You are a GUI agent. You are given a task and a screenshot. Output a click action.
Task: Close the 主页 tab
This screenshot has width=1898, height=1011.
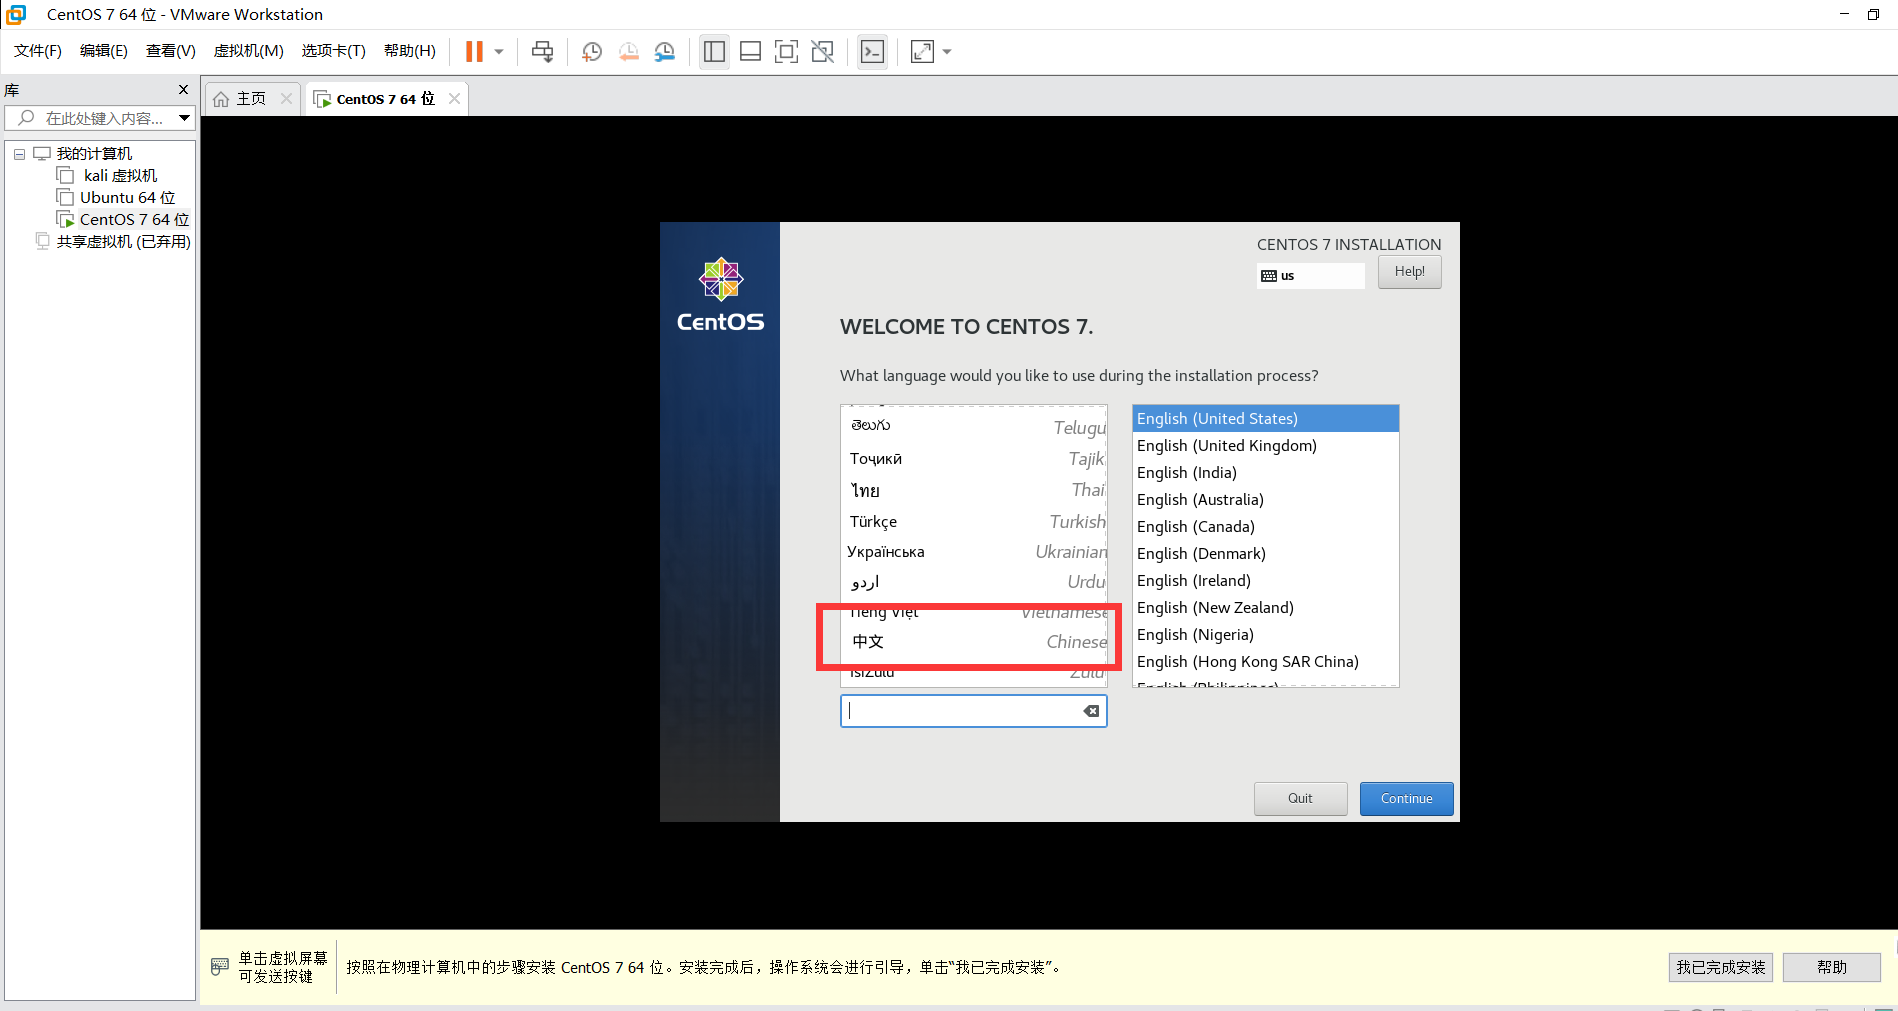(x=286, y=98)
